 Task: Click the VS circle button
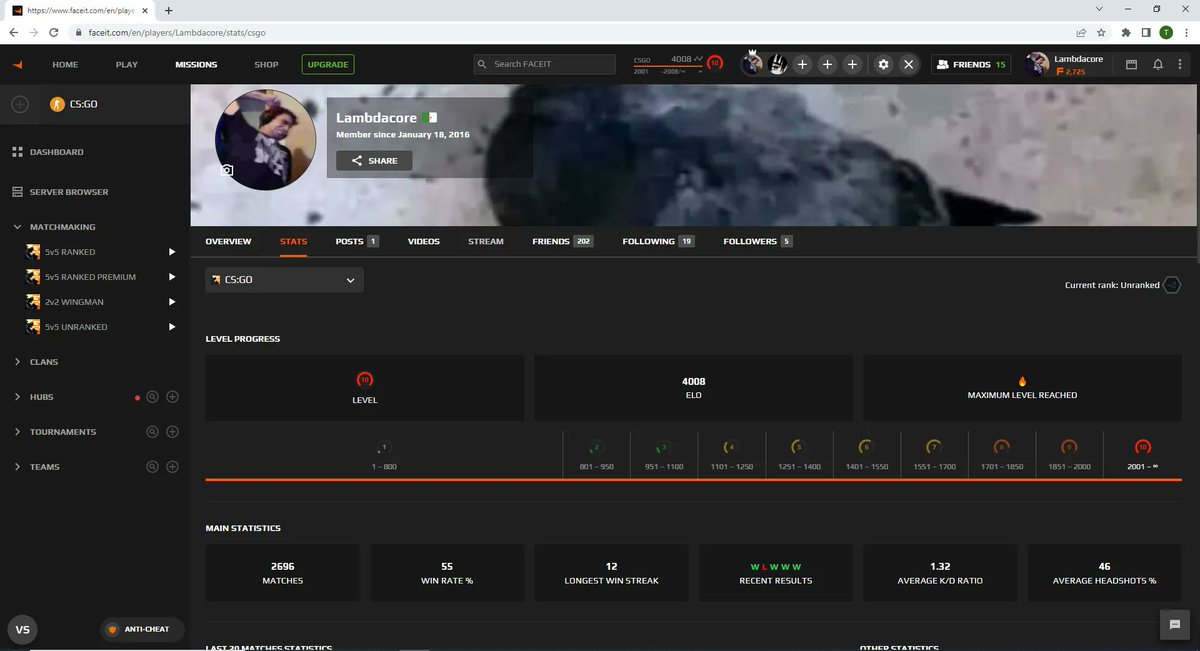point(22,630)
